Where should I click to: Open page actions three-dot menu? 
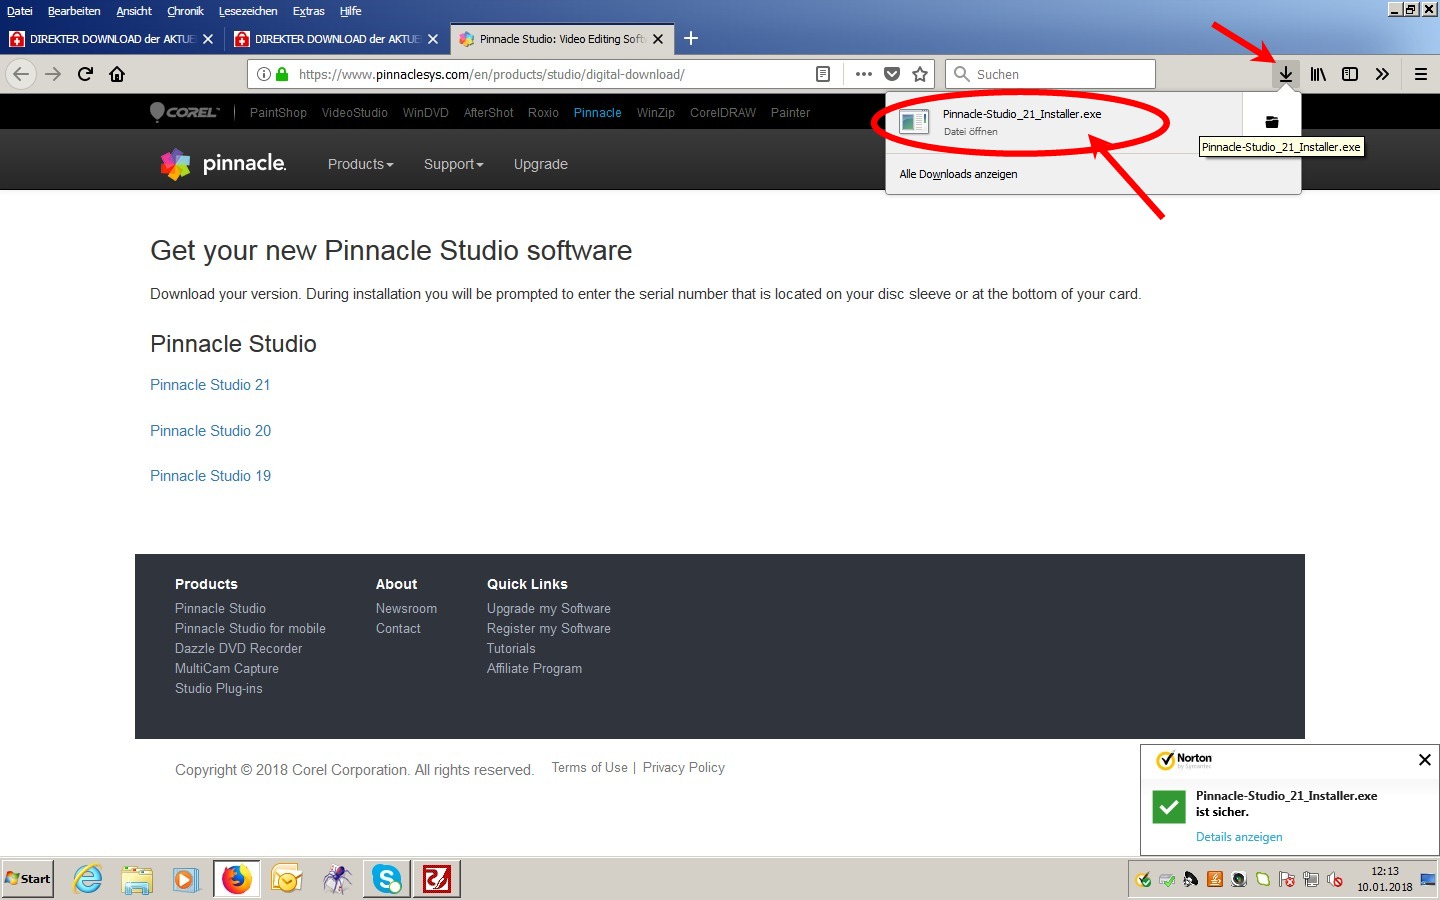[864, 74]
